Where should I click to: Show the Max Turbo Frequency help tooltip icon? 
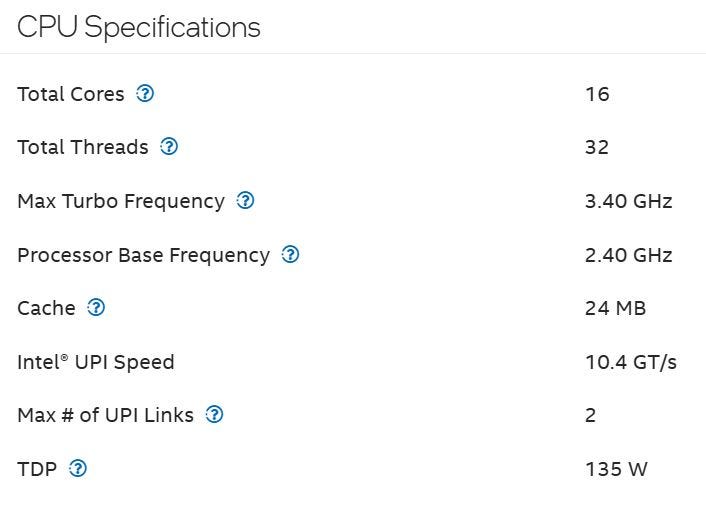click(245, 201)
